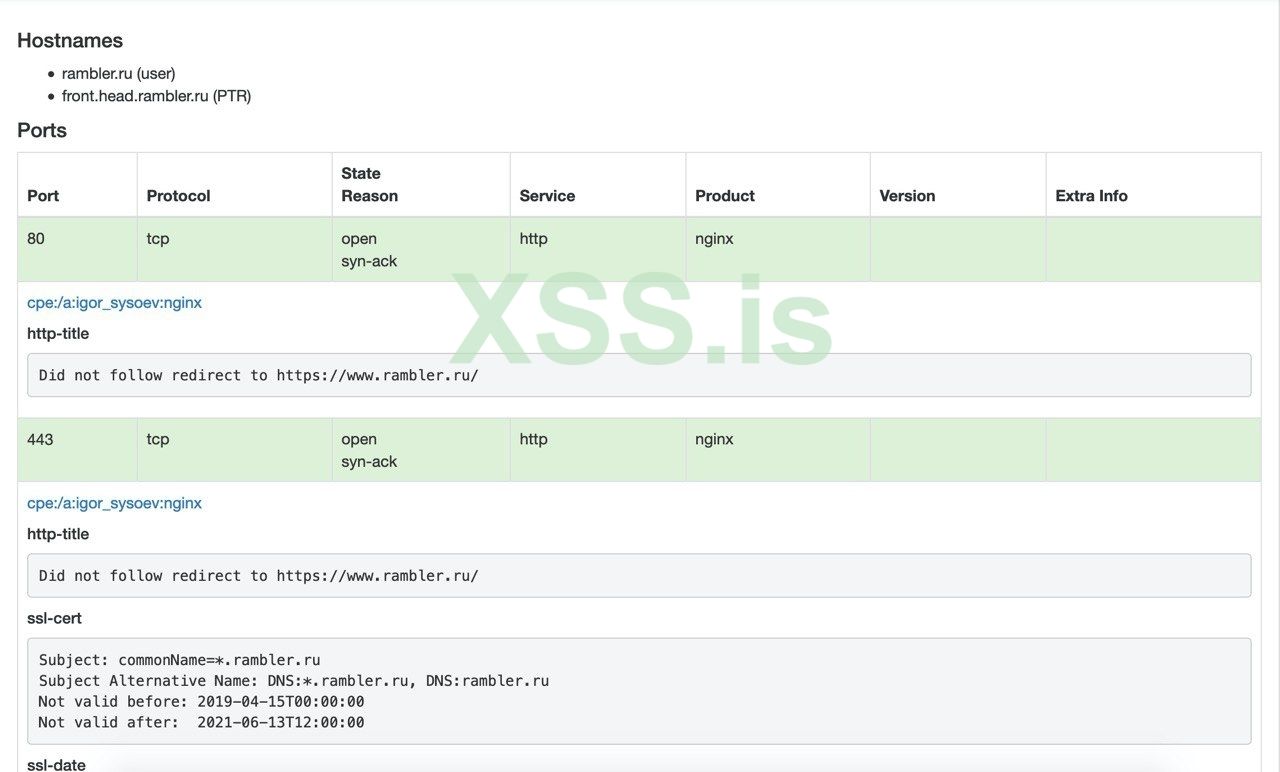Click the open state in port 80 row

[359, 239]
